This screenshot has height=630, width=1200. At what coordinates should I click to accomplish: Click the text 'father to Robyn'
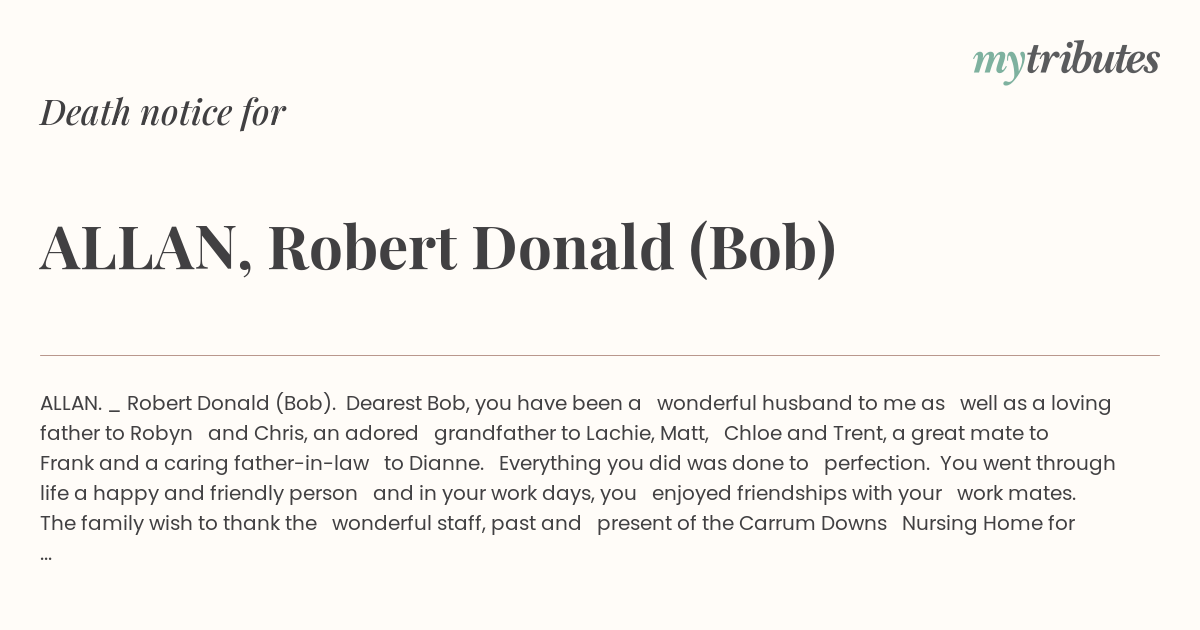coord(116,434)
